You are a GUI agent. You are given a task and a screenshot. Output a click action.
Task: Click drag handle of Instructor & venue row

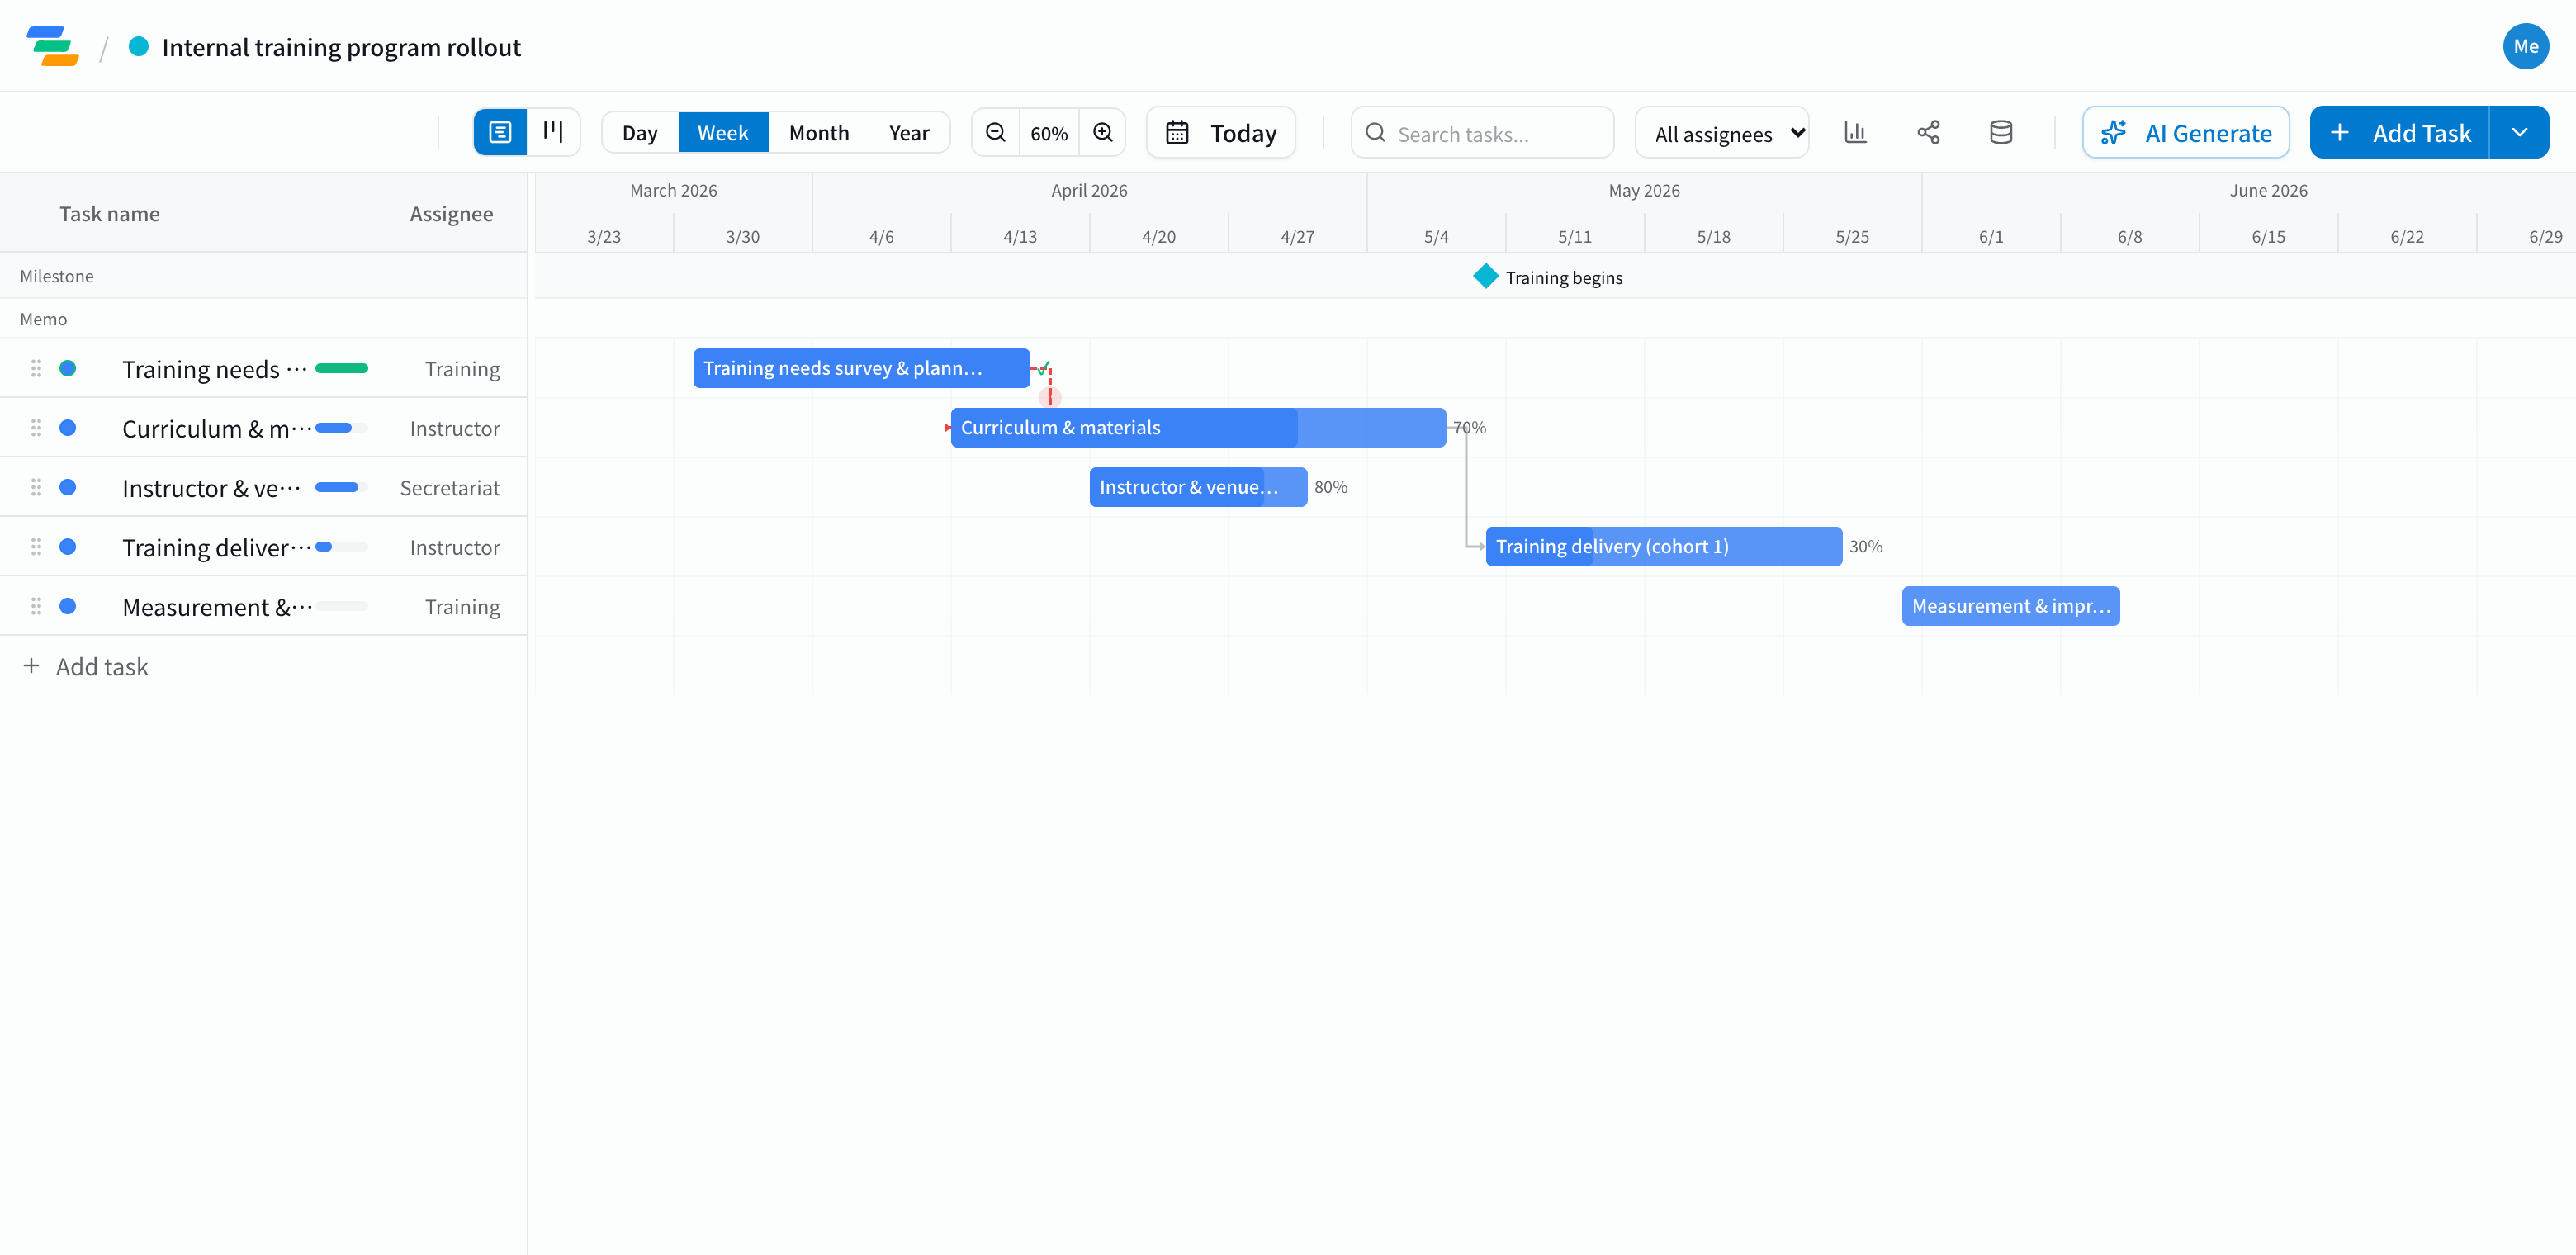point(36,487)
